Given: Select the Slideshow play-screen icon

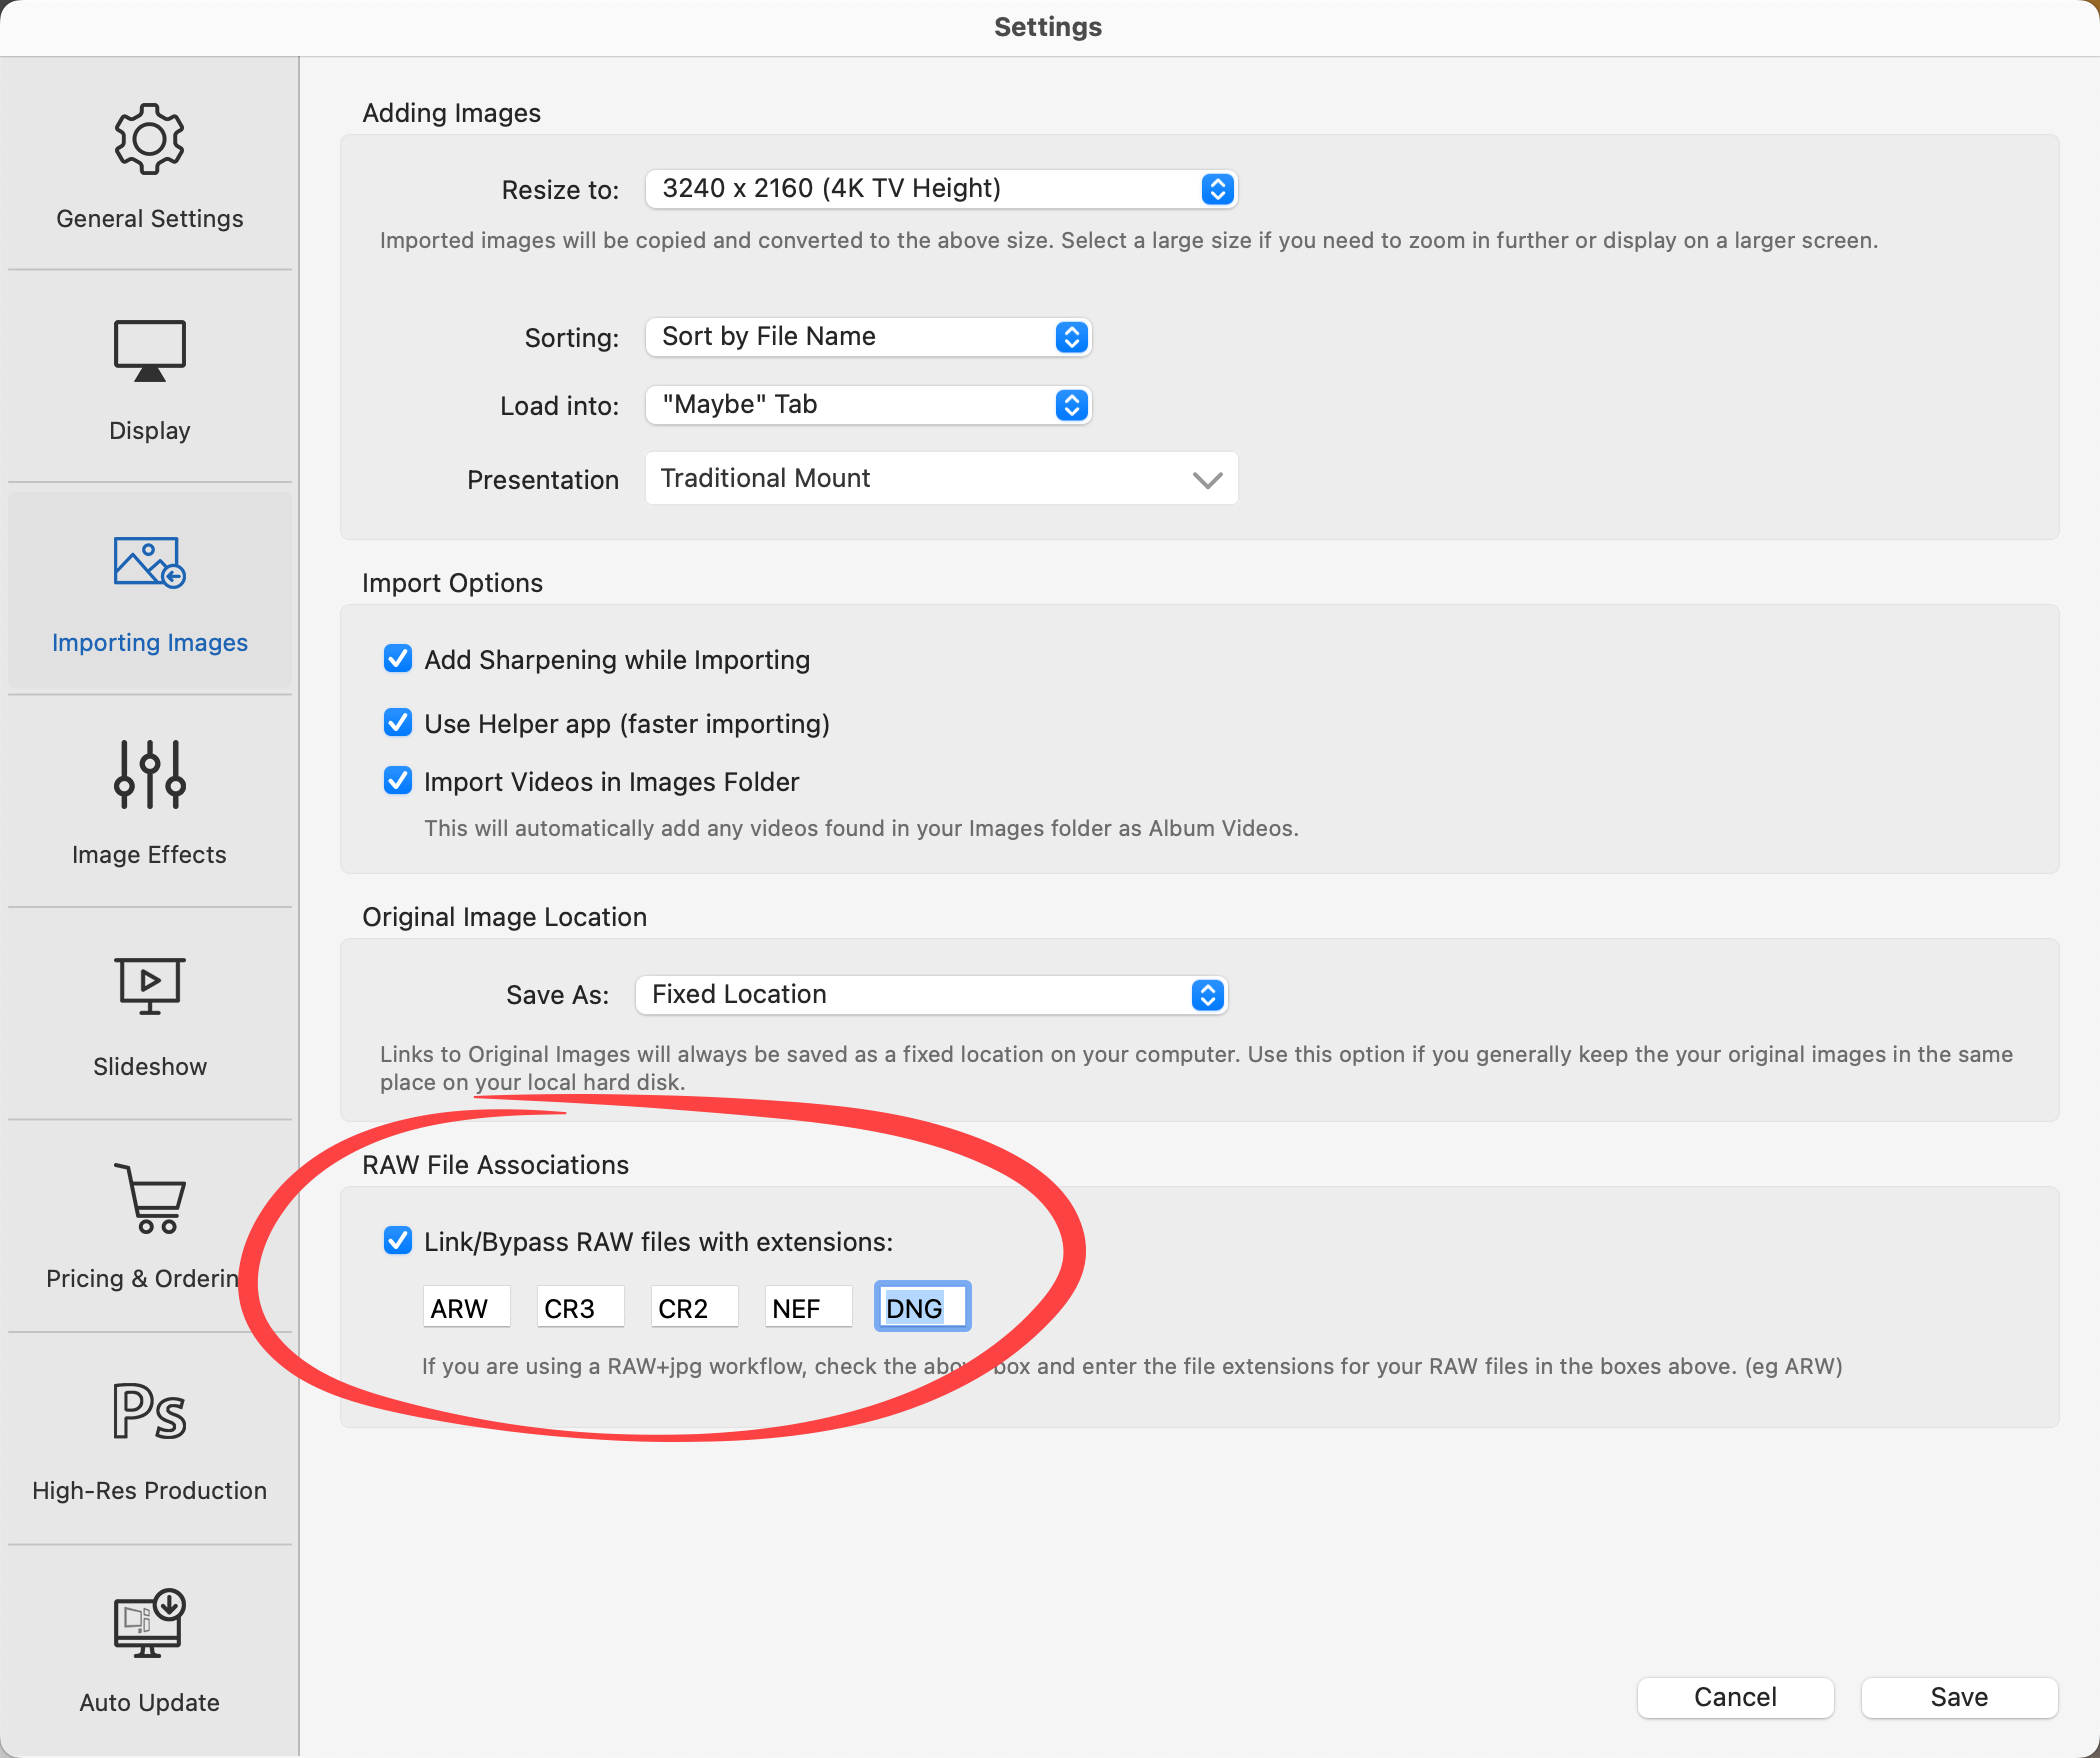Looking at the screenshot, I should [149, 986].
